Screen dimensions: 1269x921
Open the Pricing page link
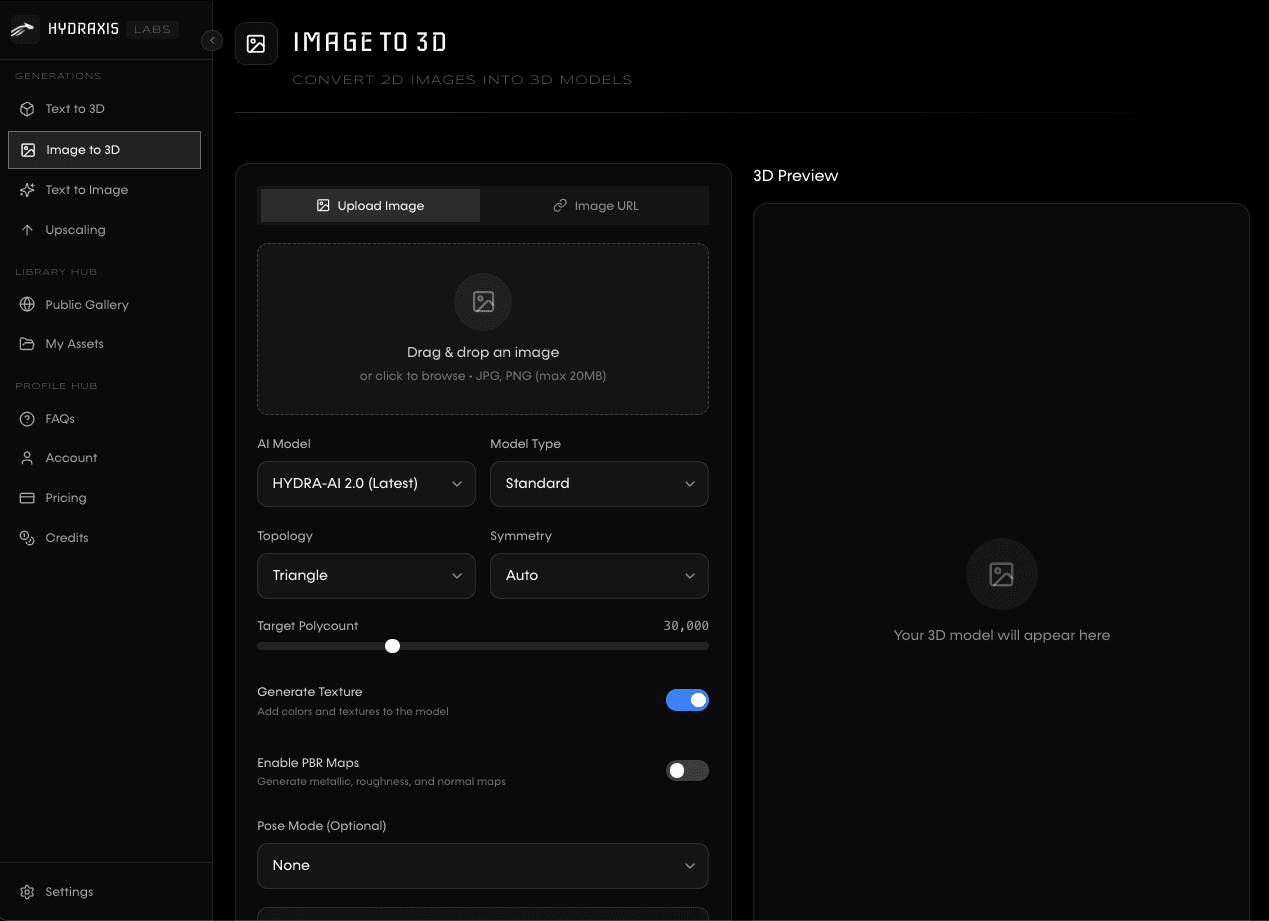(x=66, y=498)
